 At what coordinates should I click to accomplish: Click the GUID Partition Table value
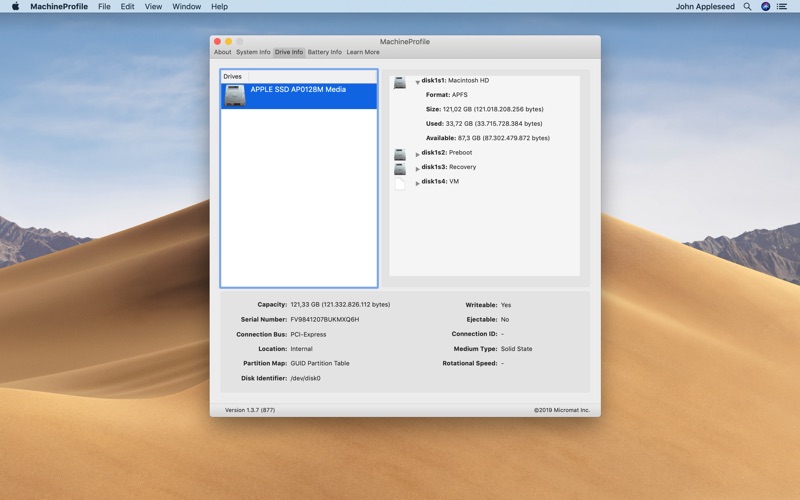pyautogui.click(x=320, y=363)
